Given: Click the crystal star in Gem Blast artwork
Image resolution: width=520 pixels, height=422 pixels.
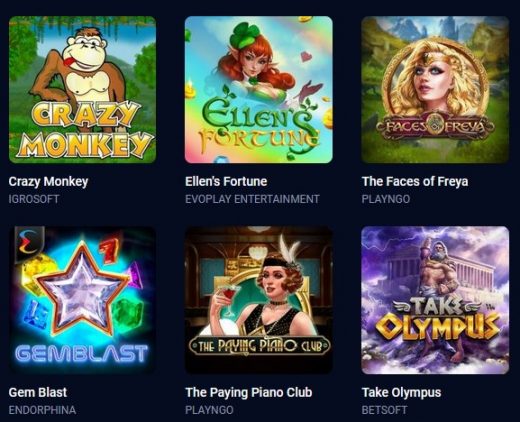Looking at the screenshot, I should click(82, 290).
